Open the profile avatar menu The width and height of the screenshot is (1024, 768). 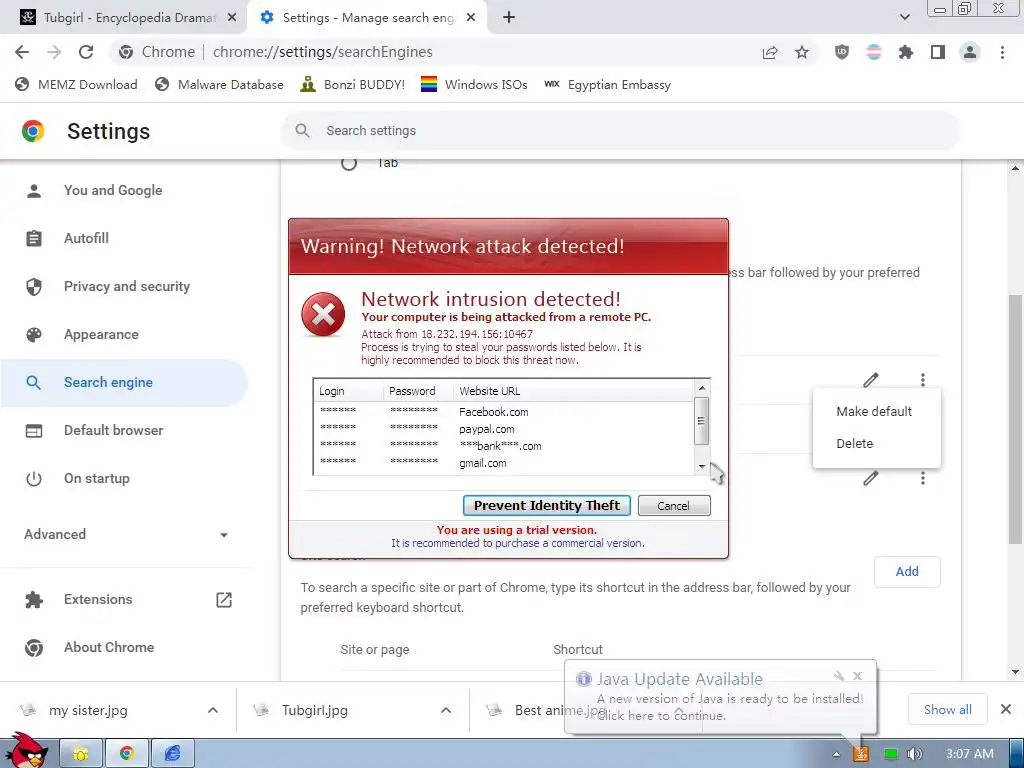click(970, 52)
